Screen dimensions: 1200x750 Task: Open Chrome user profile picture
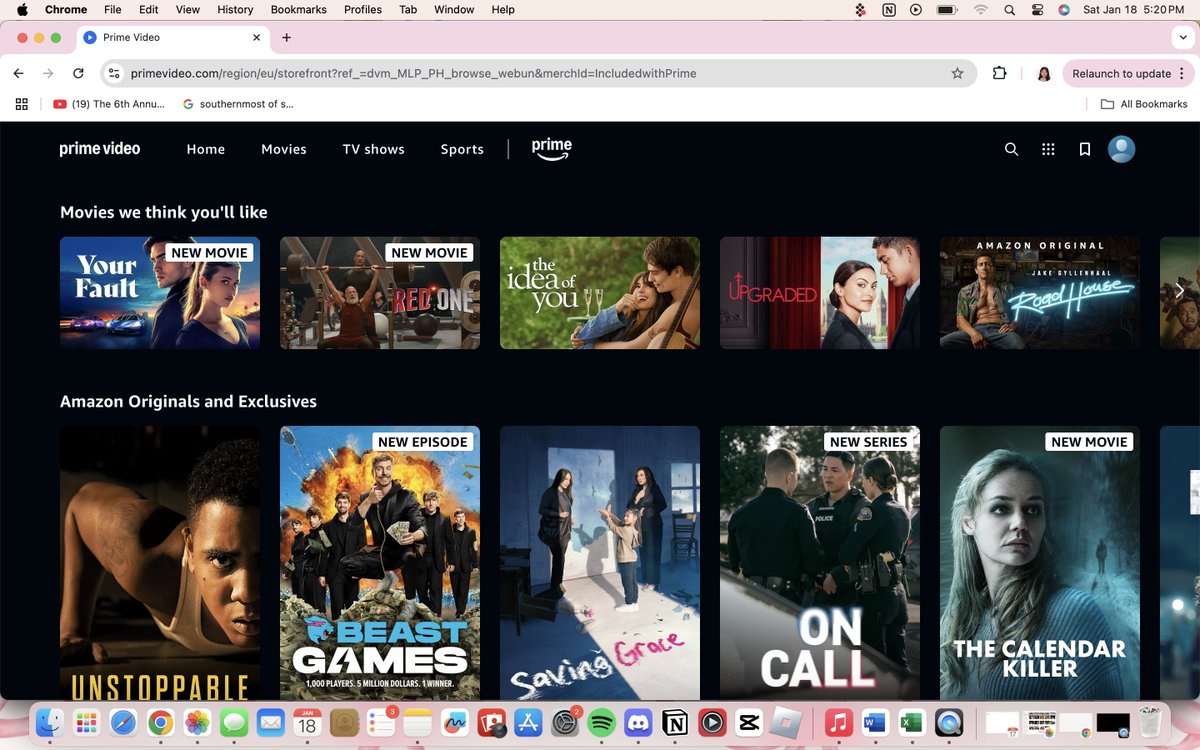1044,73
